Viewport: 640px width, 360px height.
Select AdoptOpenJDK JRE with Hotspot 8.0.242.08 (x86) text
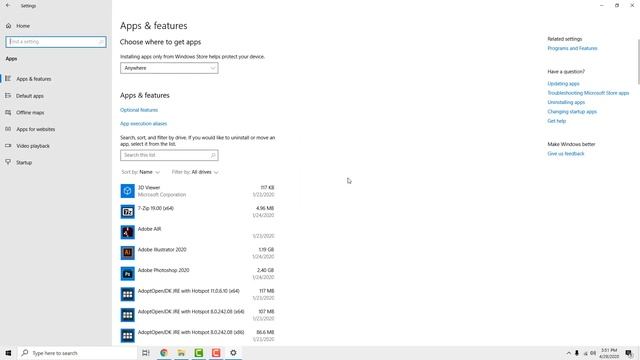click(x=191, y=332)
